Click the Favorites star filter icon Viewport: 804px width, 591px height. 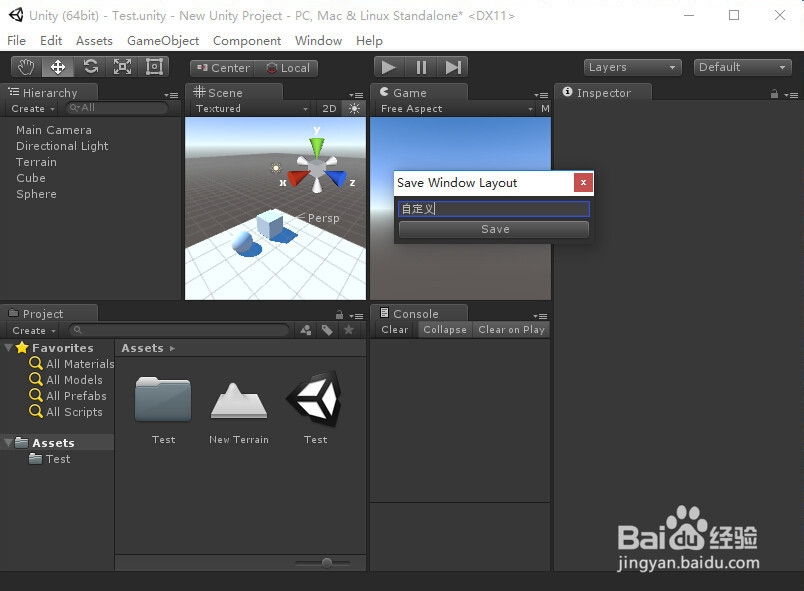pos(349,330)
